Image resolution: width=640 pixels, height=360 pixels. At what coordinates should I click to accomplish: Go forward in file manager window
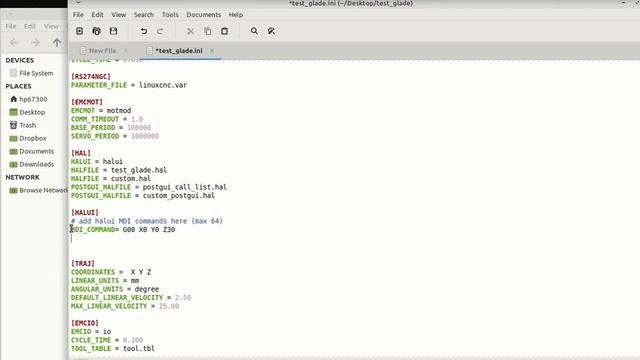click(x=35, y=42)
